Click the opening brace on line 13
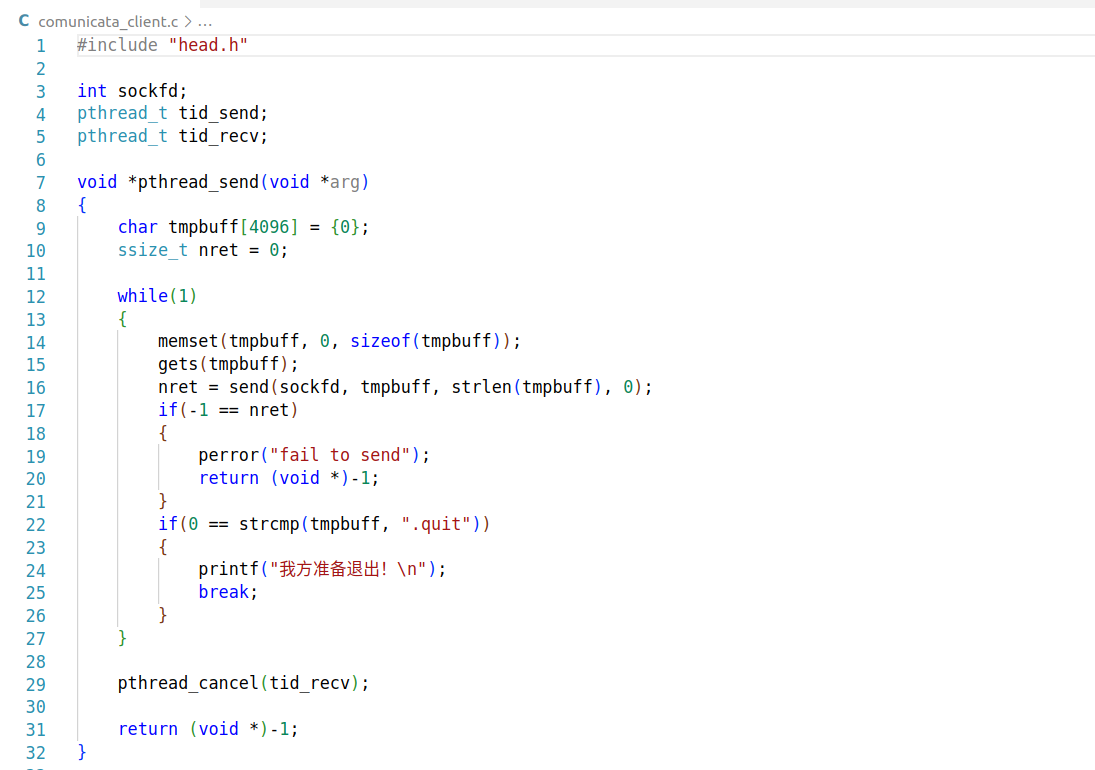 pos(123,319)
